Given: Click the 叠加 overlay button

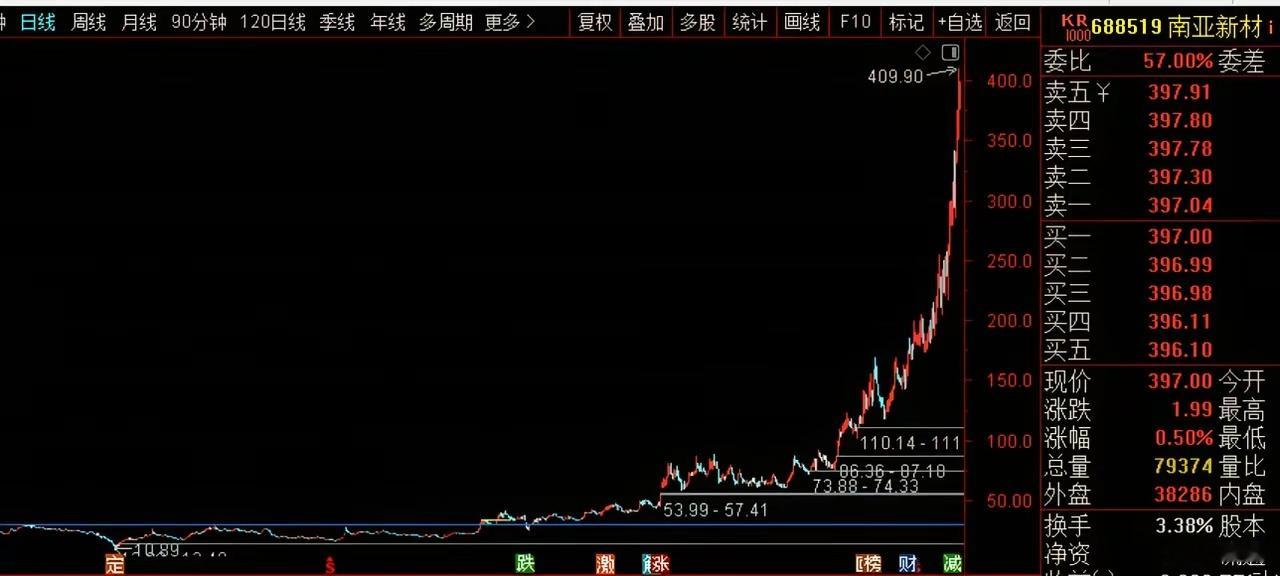Looking at the screenshot, I should point(646,22).
